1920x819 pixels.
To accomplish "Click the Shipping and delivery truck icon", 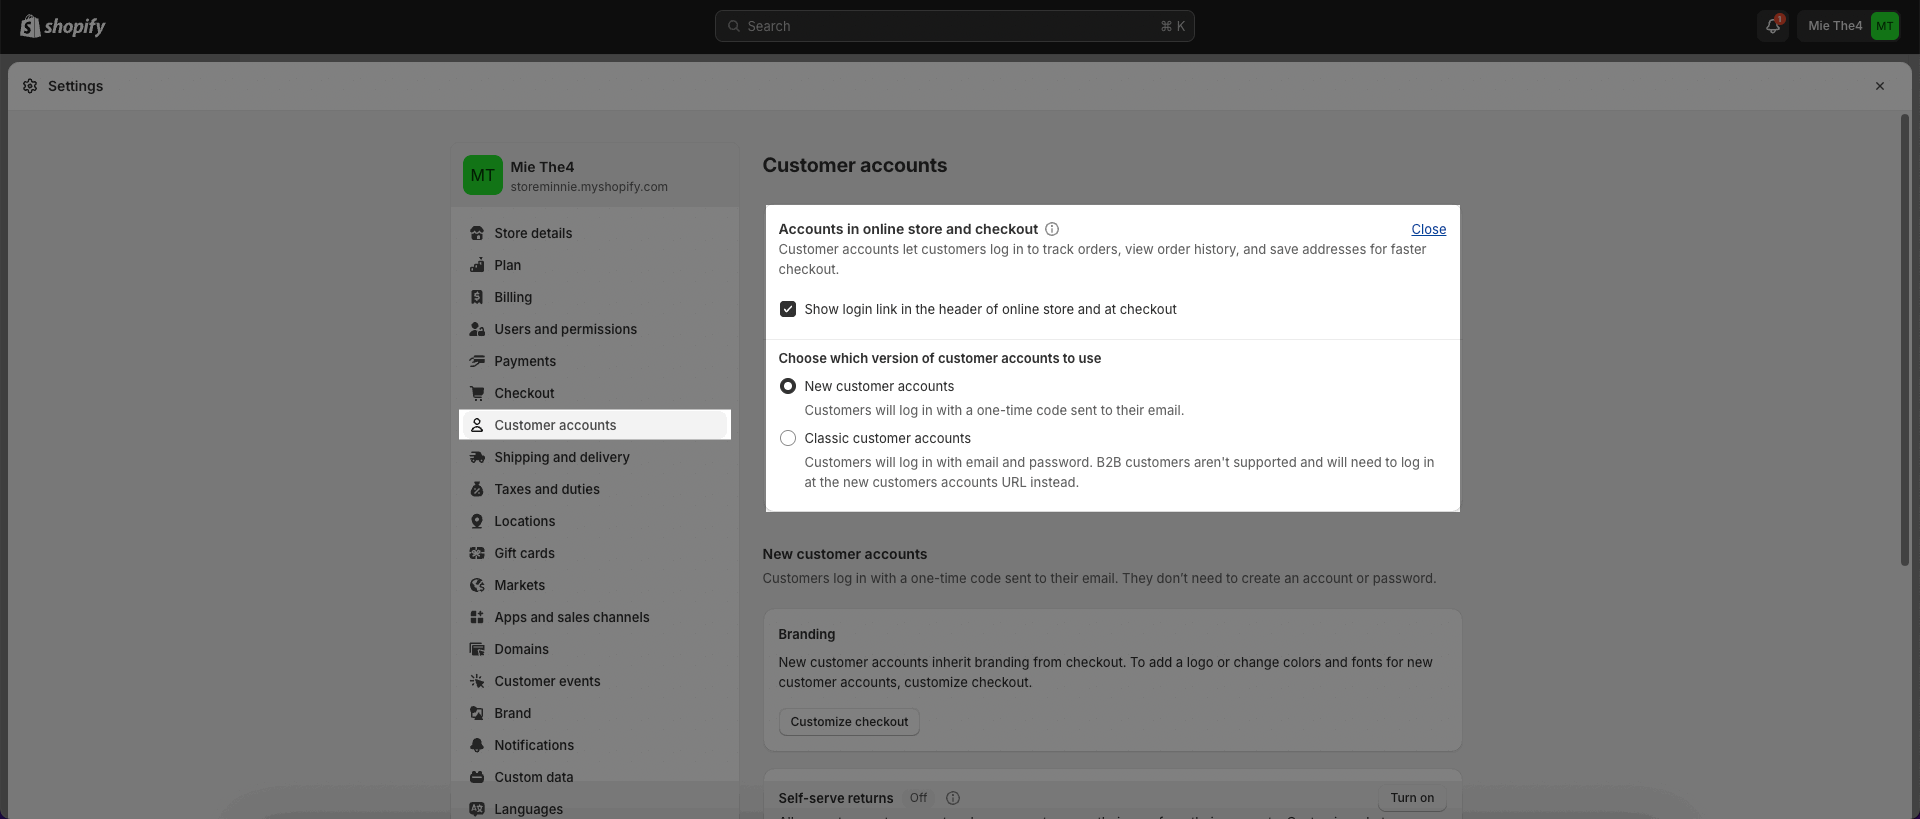I will click(x=477, y=457).
